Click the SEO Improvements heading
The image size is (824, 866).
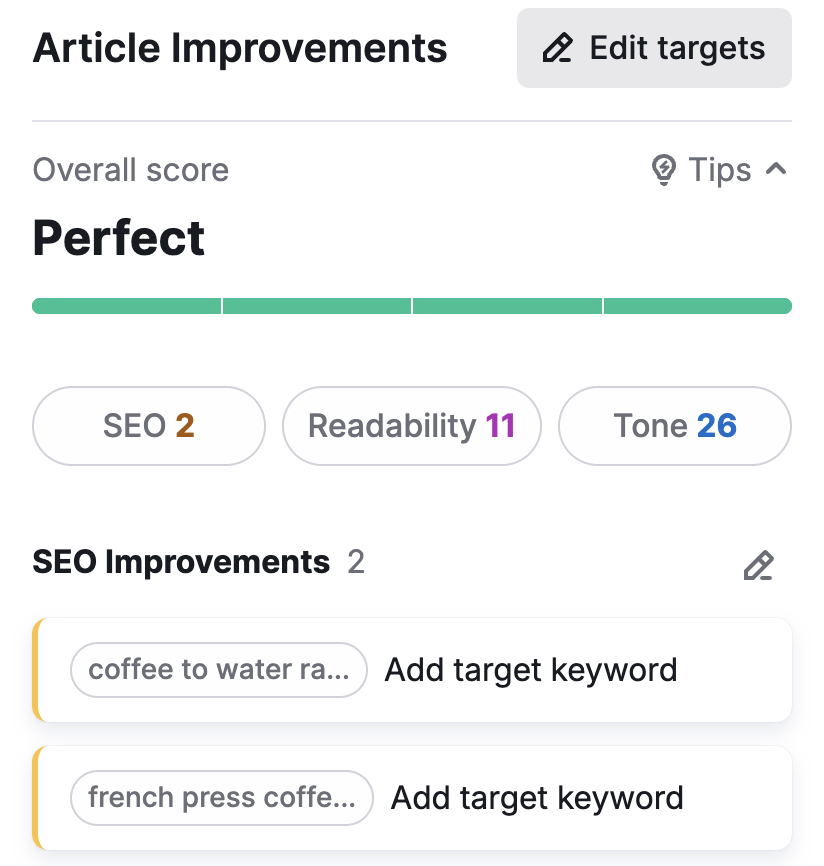point(181,563)
